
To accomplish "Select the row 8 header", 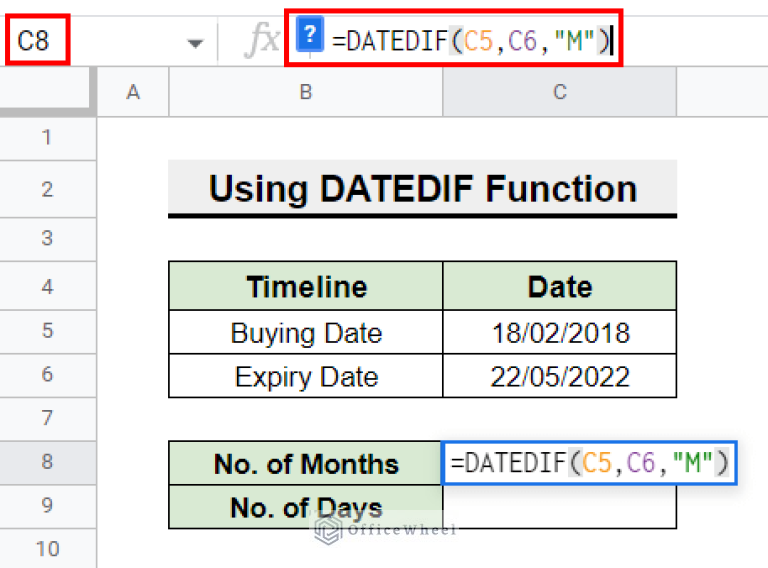I will 48,462.
